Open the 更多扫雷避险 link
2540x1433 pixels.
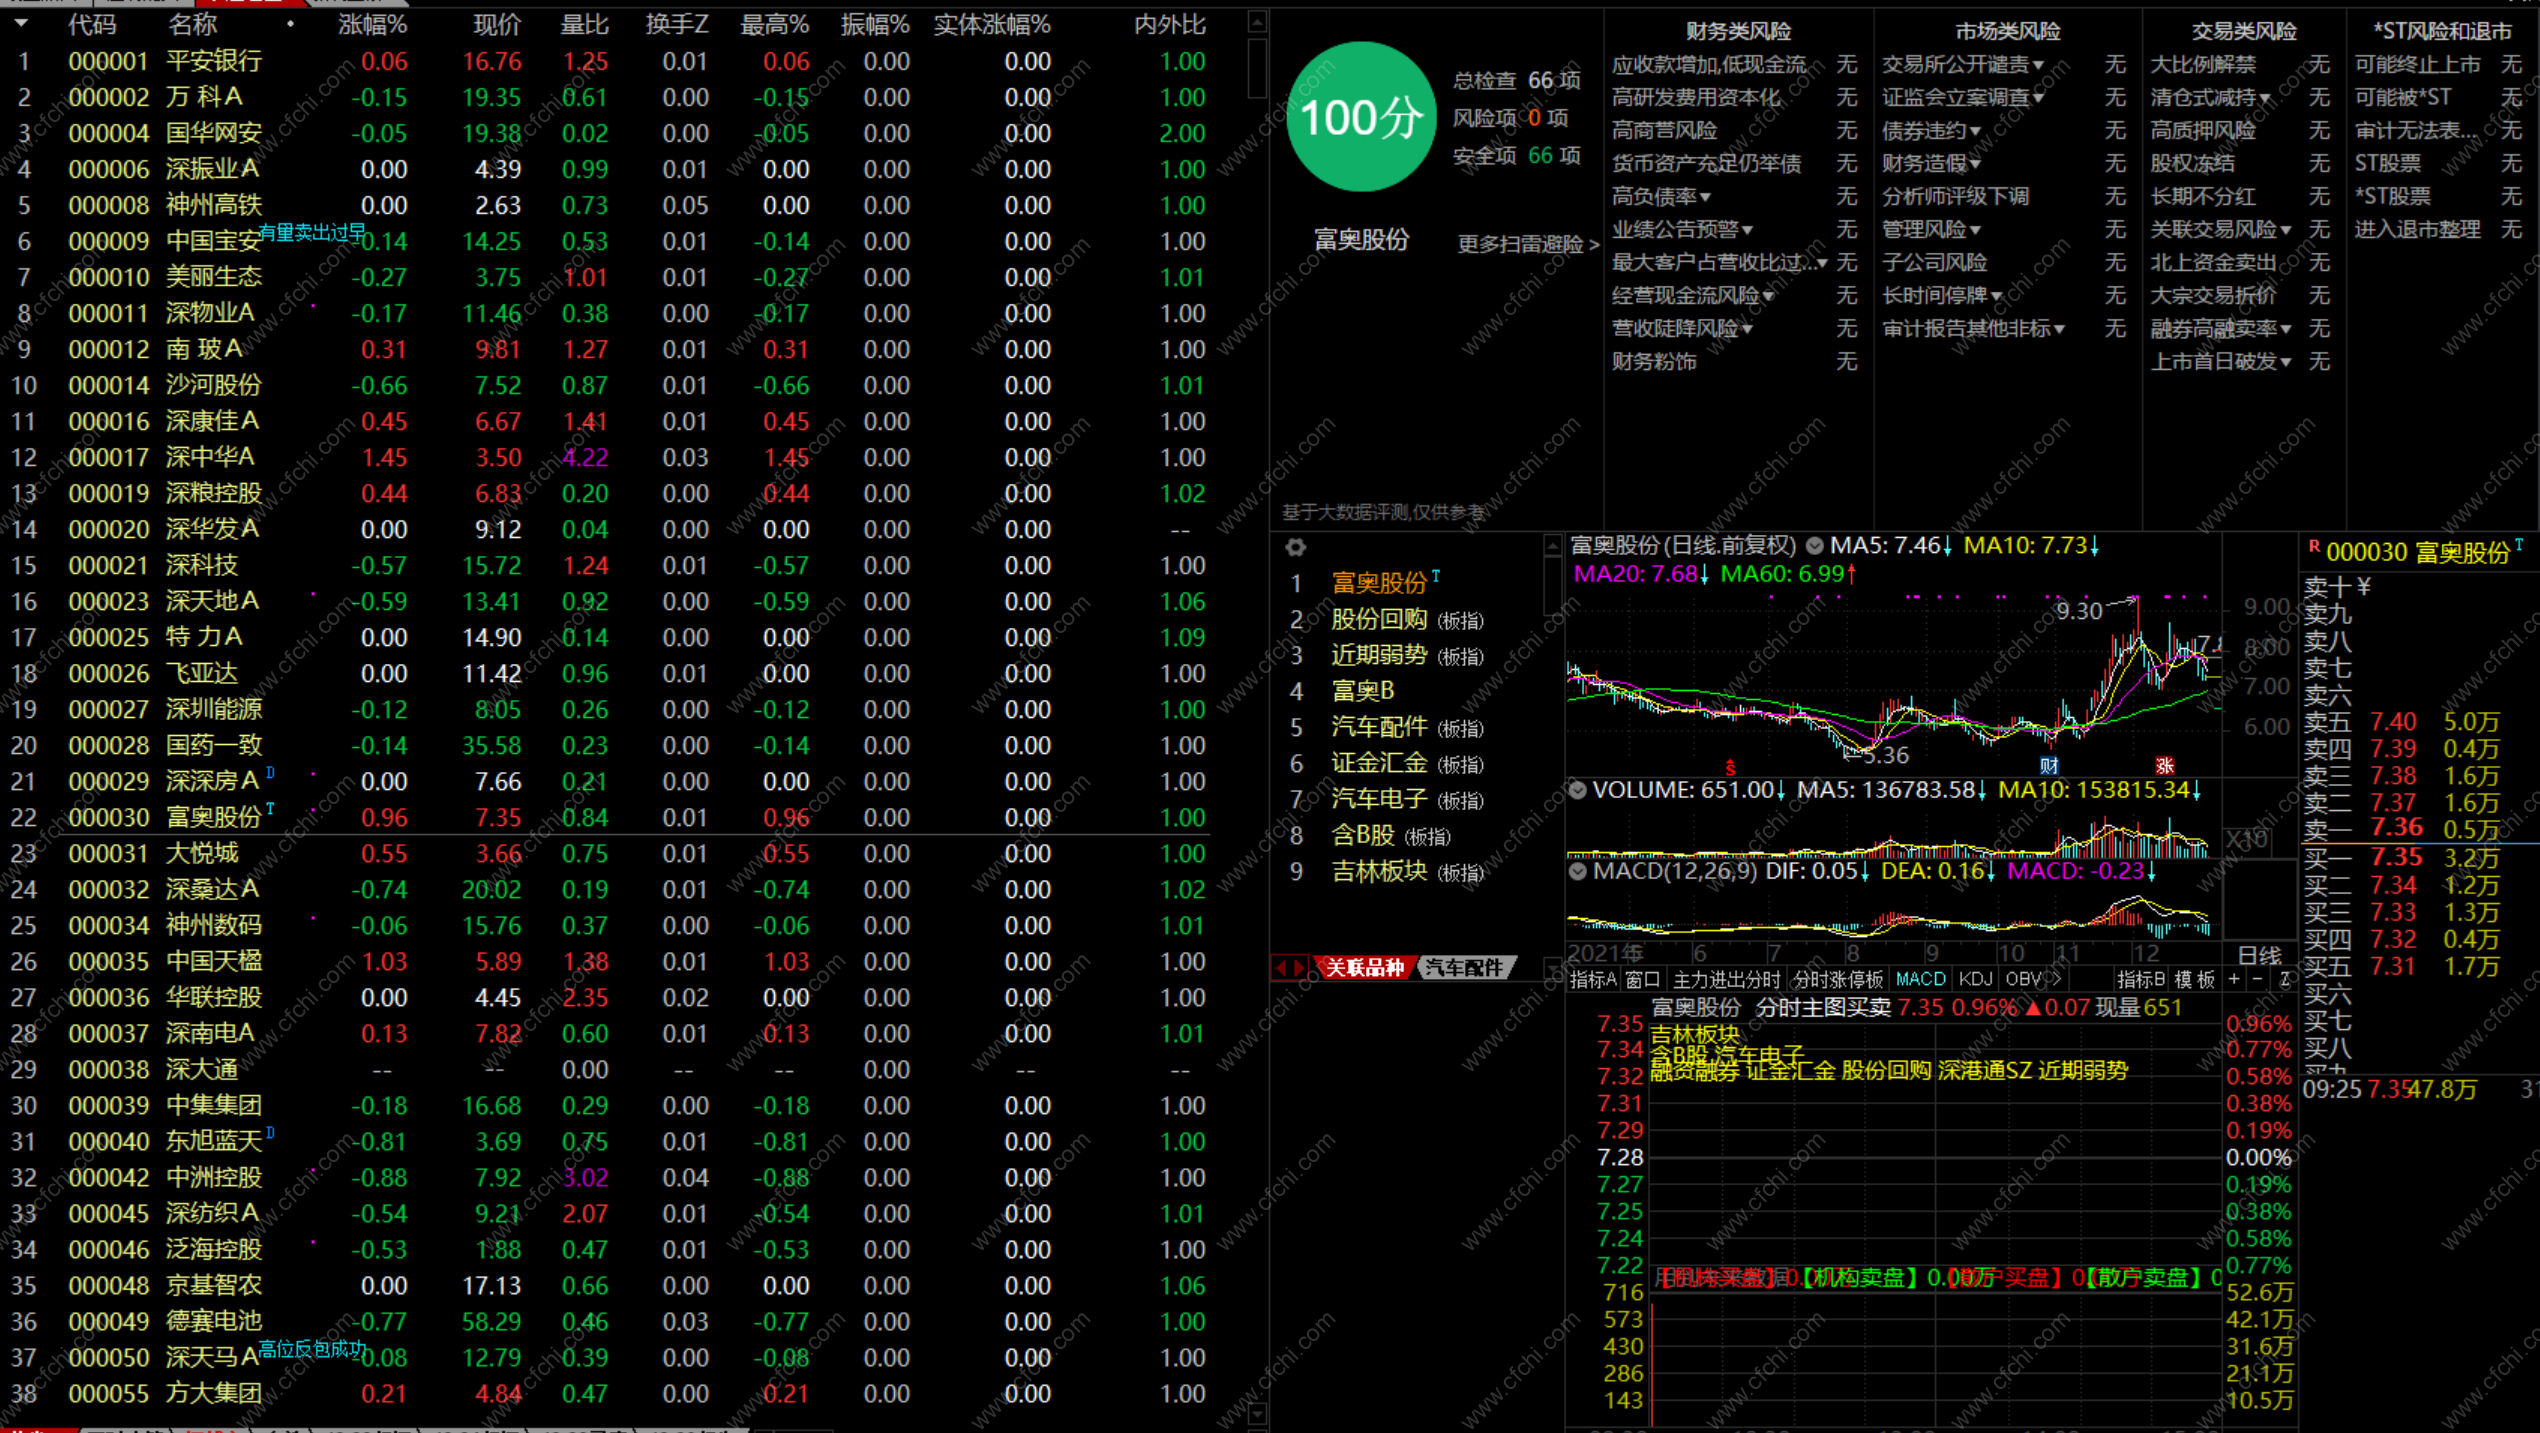1527,244
